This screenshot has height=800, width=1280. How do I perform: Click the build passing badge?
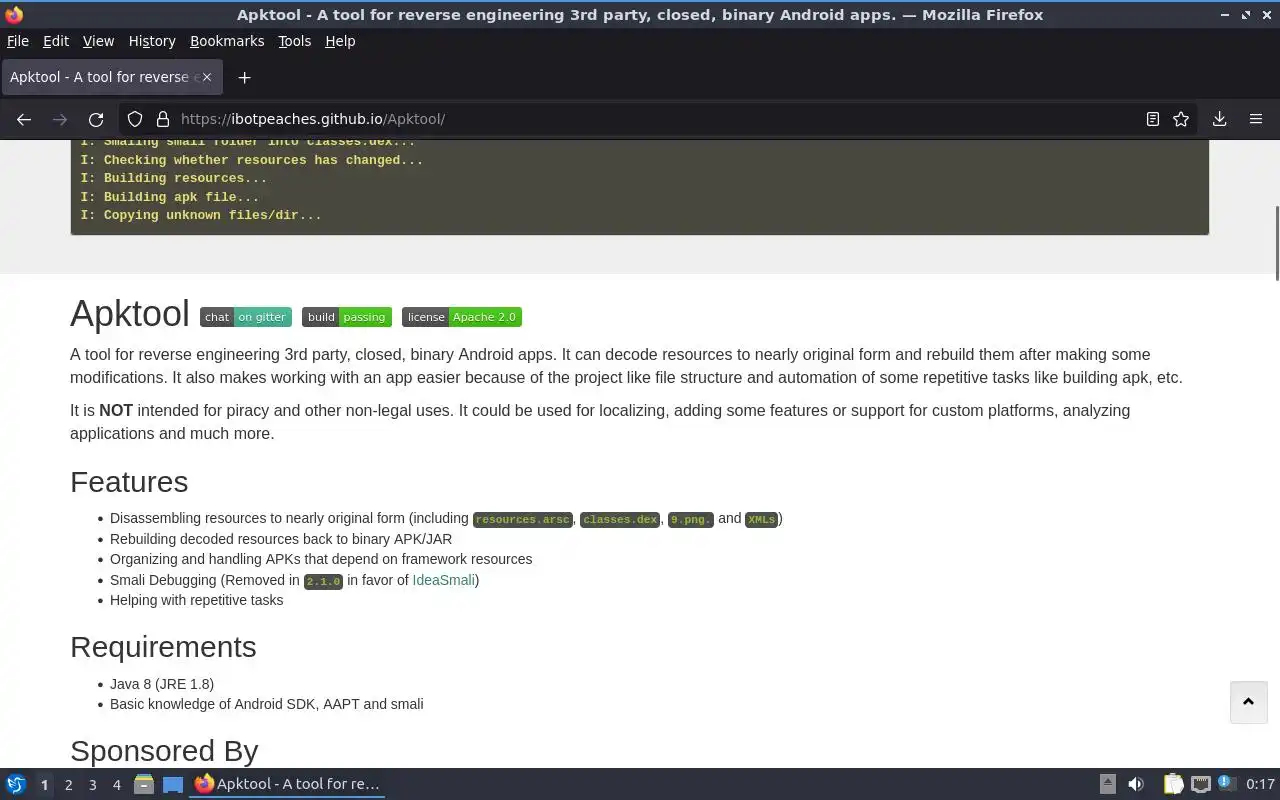coord(347,317)
